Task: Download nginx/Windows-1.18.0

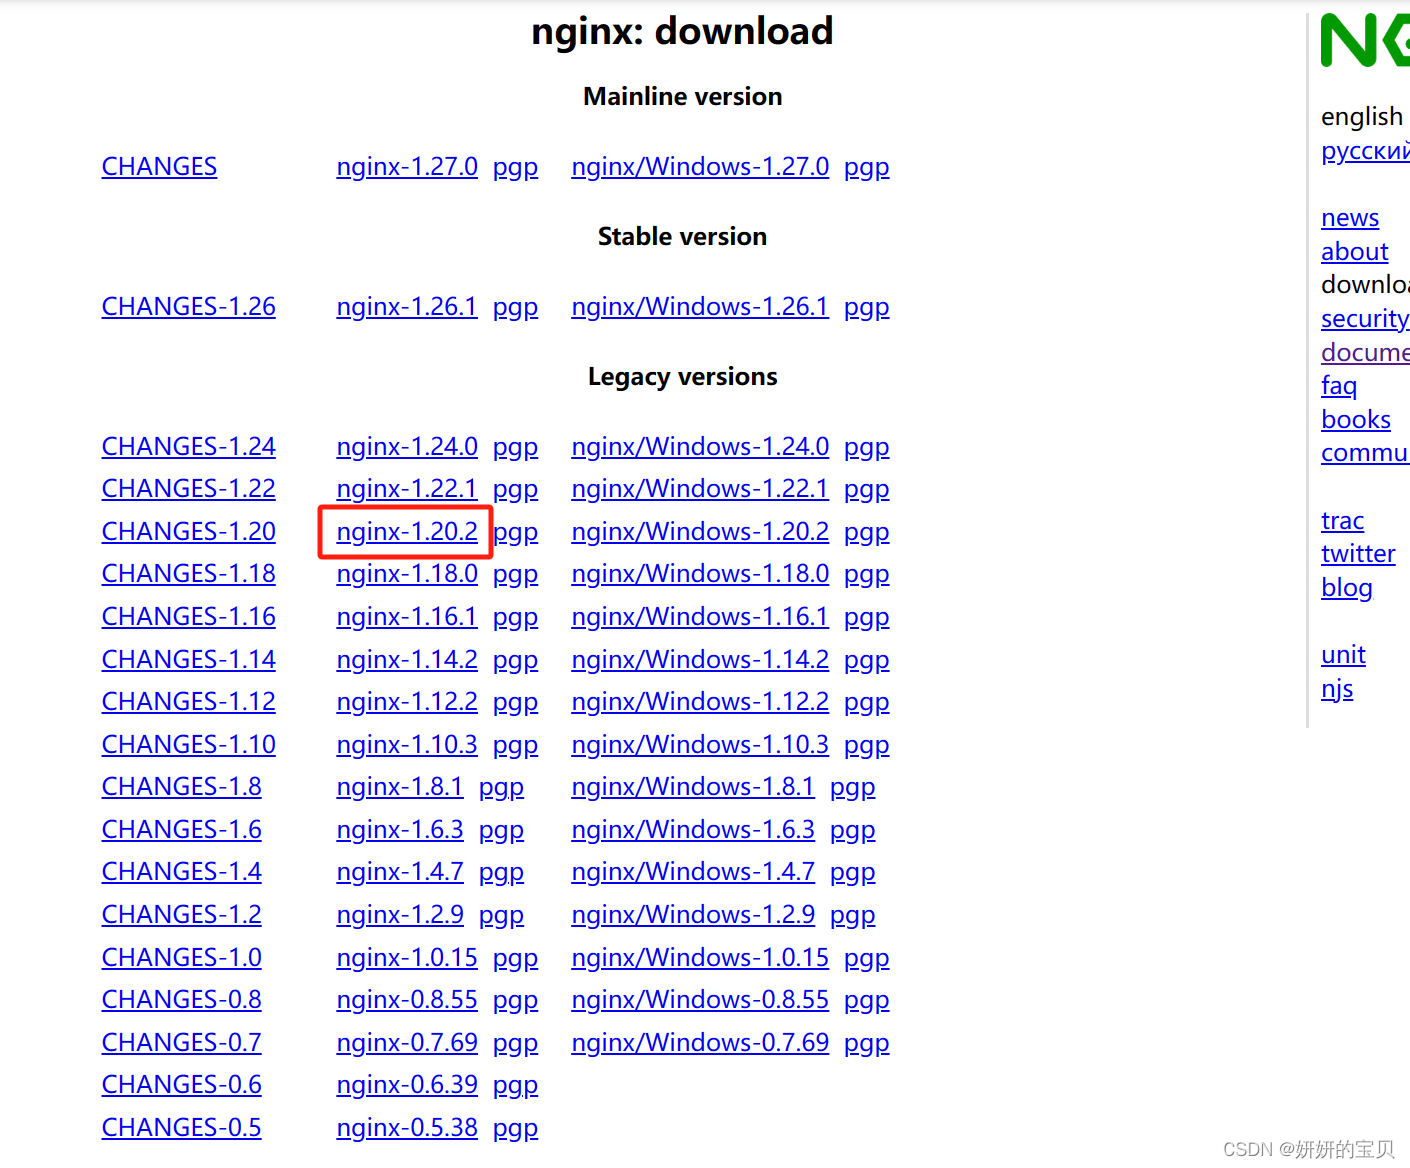Action: [700, 574]
